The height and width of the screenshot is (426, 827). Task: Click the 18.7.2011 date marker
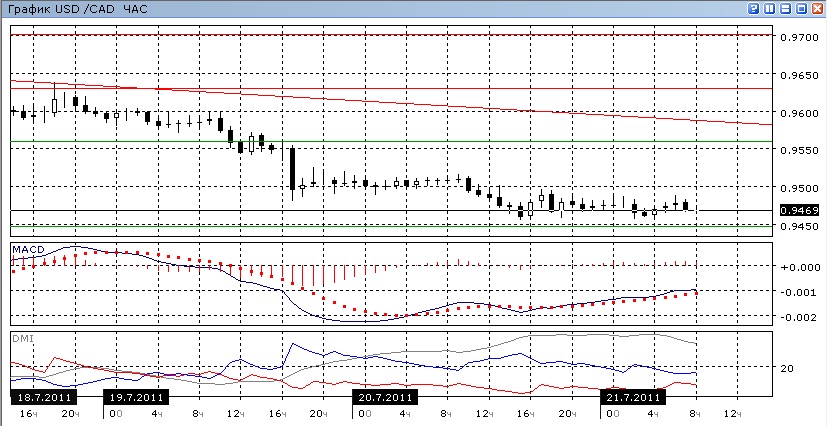pos(43,397)
